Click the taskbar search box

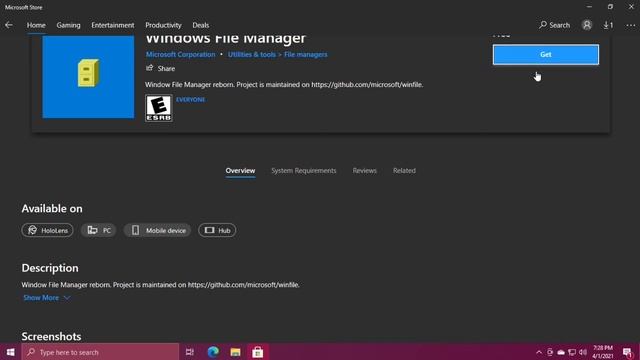tap(100, 352)
